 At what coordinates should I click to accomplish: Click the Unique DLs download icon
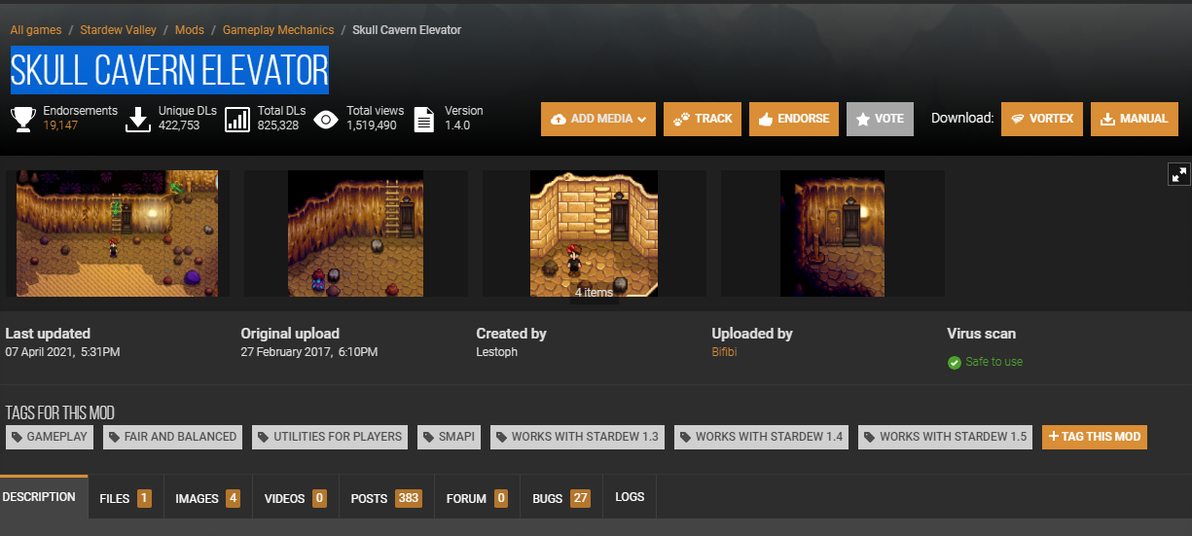(138, 119)
